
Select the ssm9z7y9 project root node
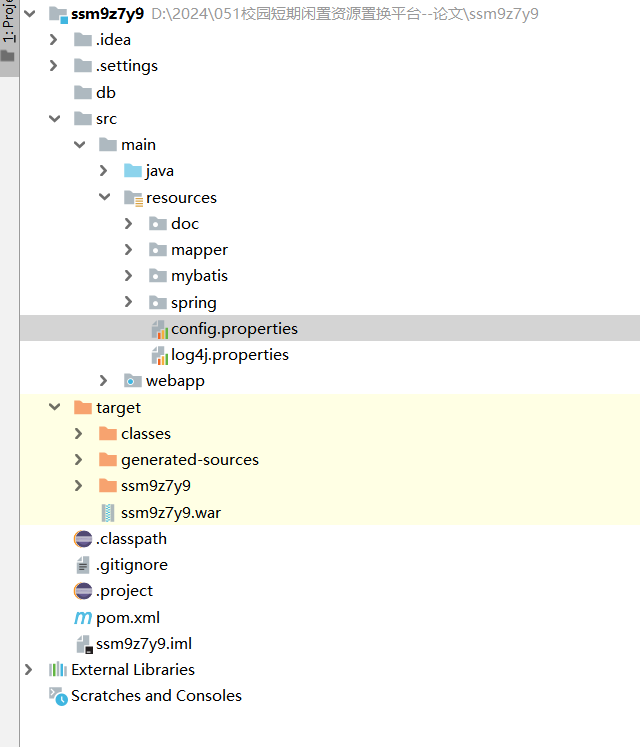[x=107, y=14]
